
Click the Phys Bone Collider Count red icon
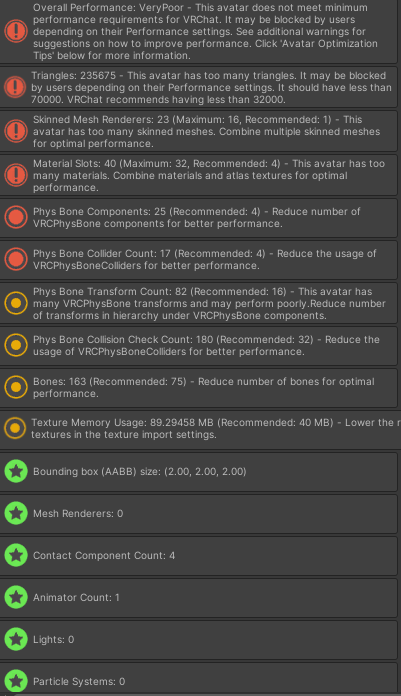point(16,260)
